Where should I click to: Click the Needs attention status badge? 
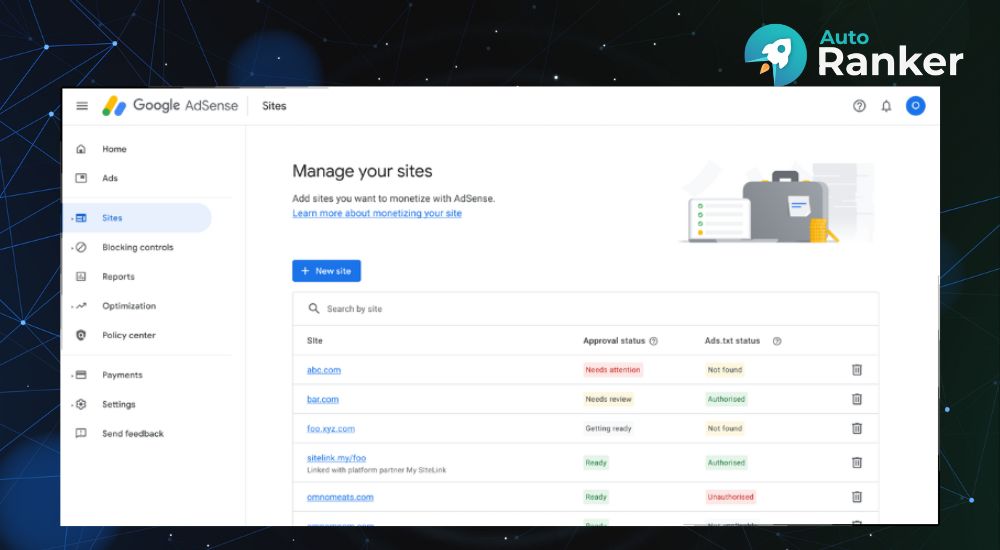click(613, 370)
